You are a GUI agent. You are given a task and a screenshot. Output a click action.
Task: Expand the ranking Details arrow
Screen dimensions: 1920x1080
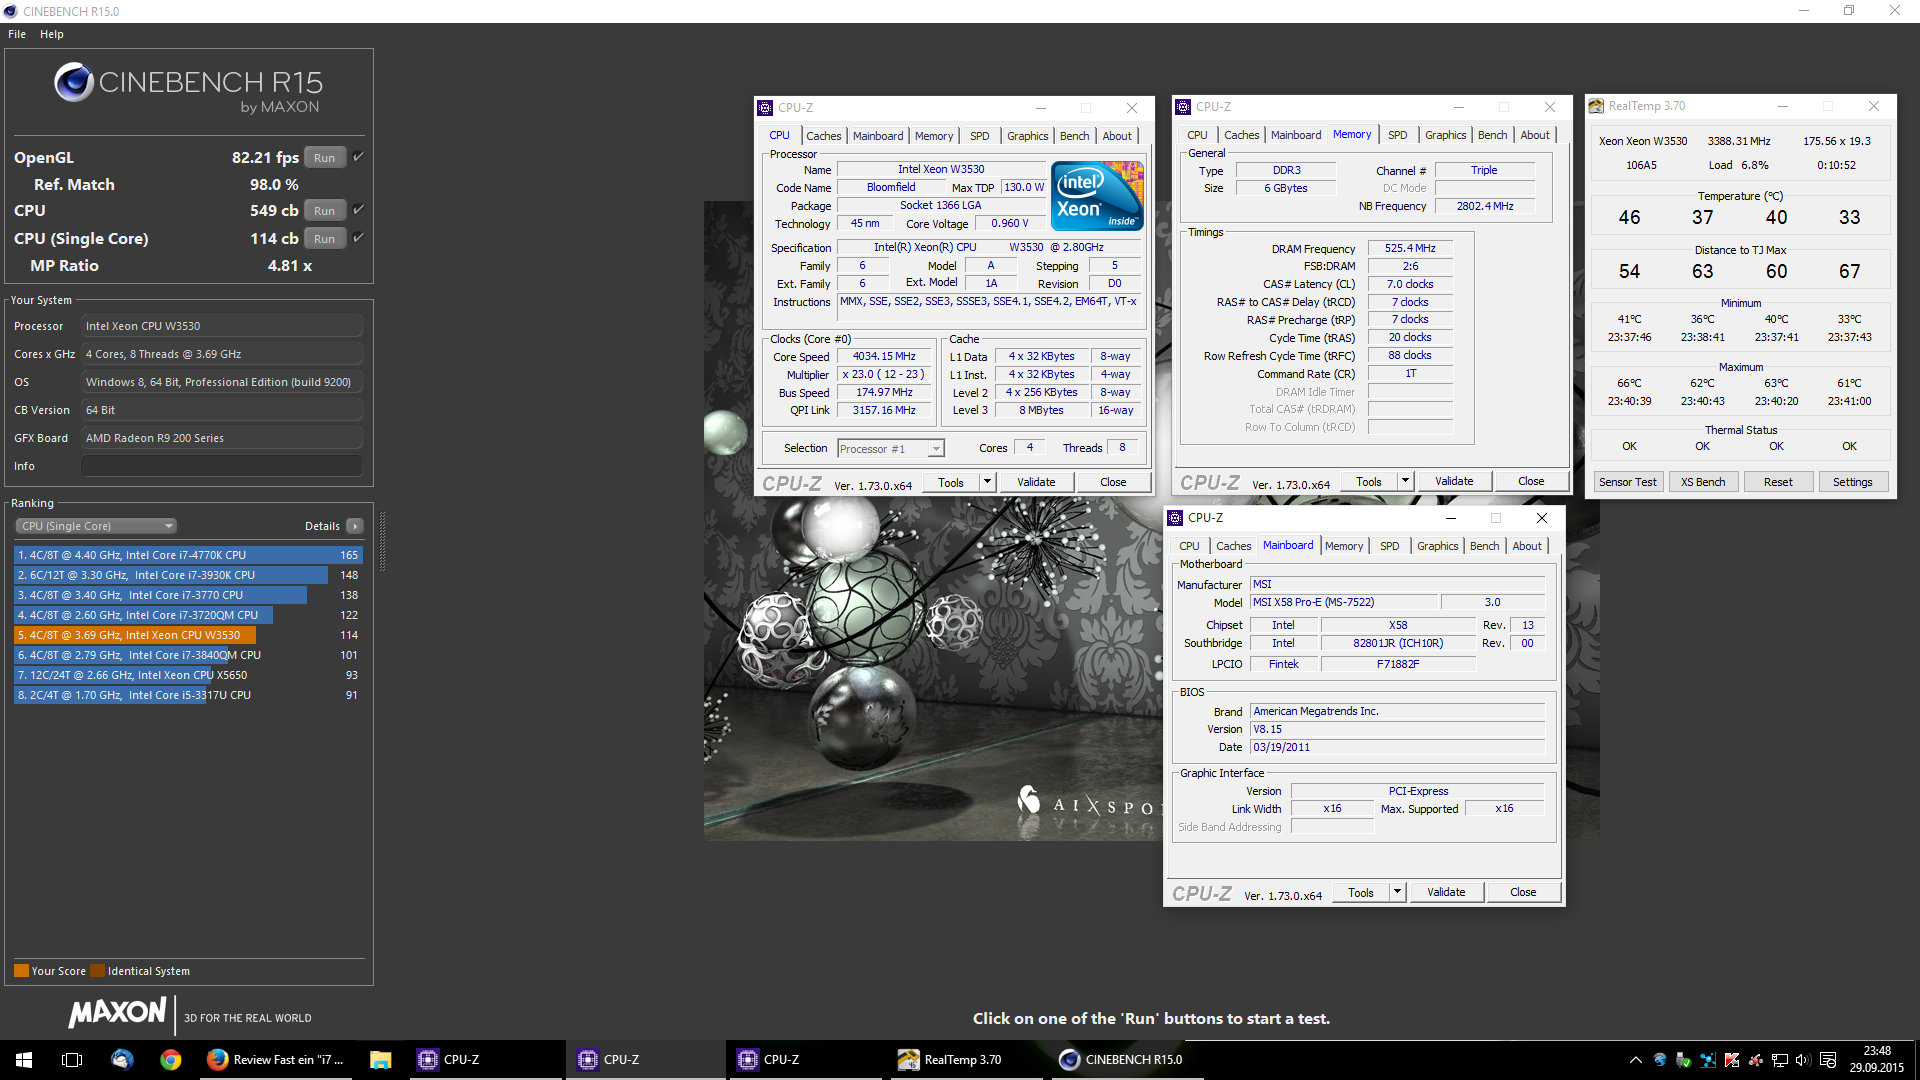pyautogui.click(x=355, y=526)
